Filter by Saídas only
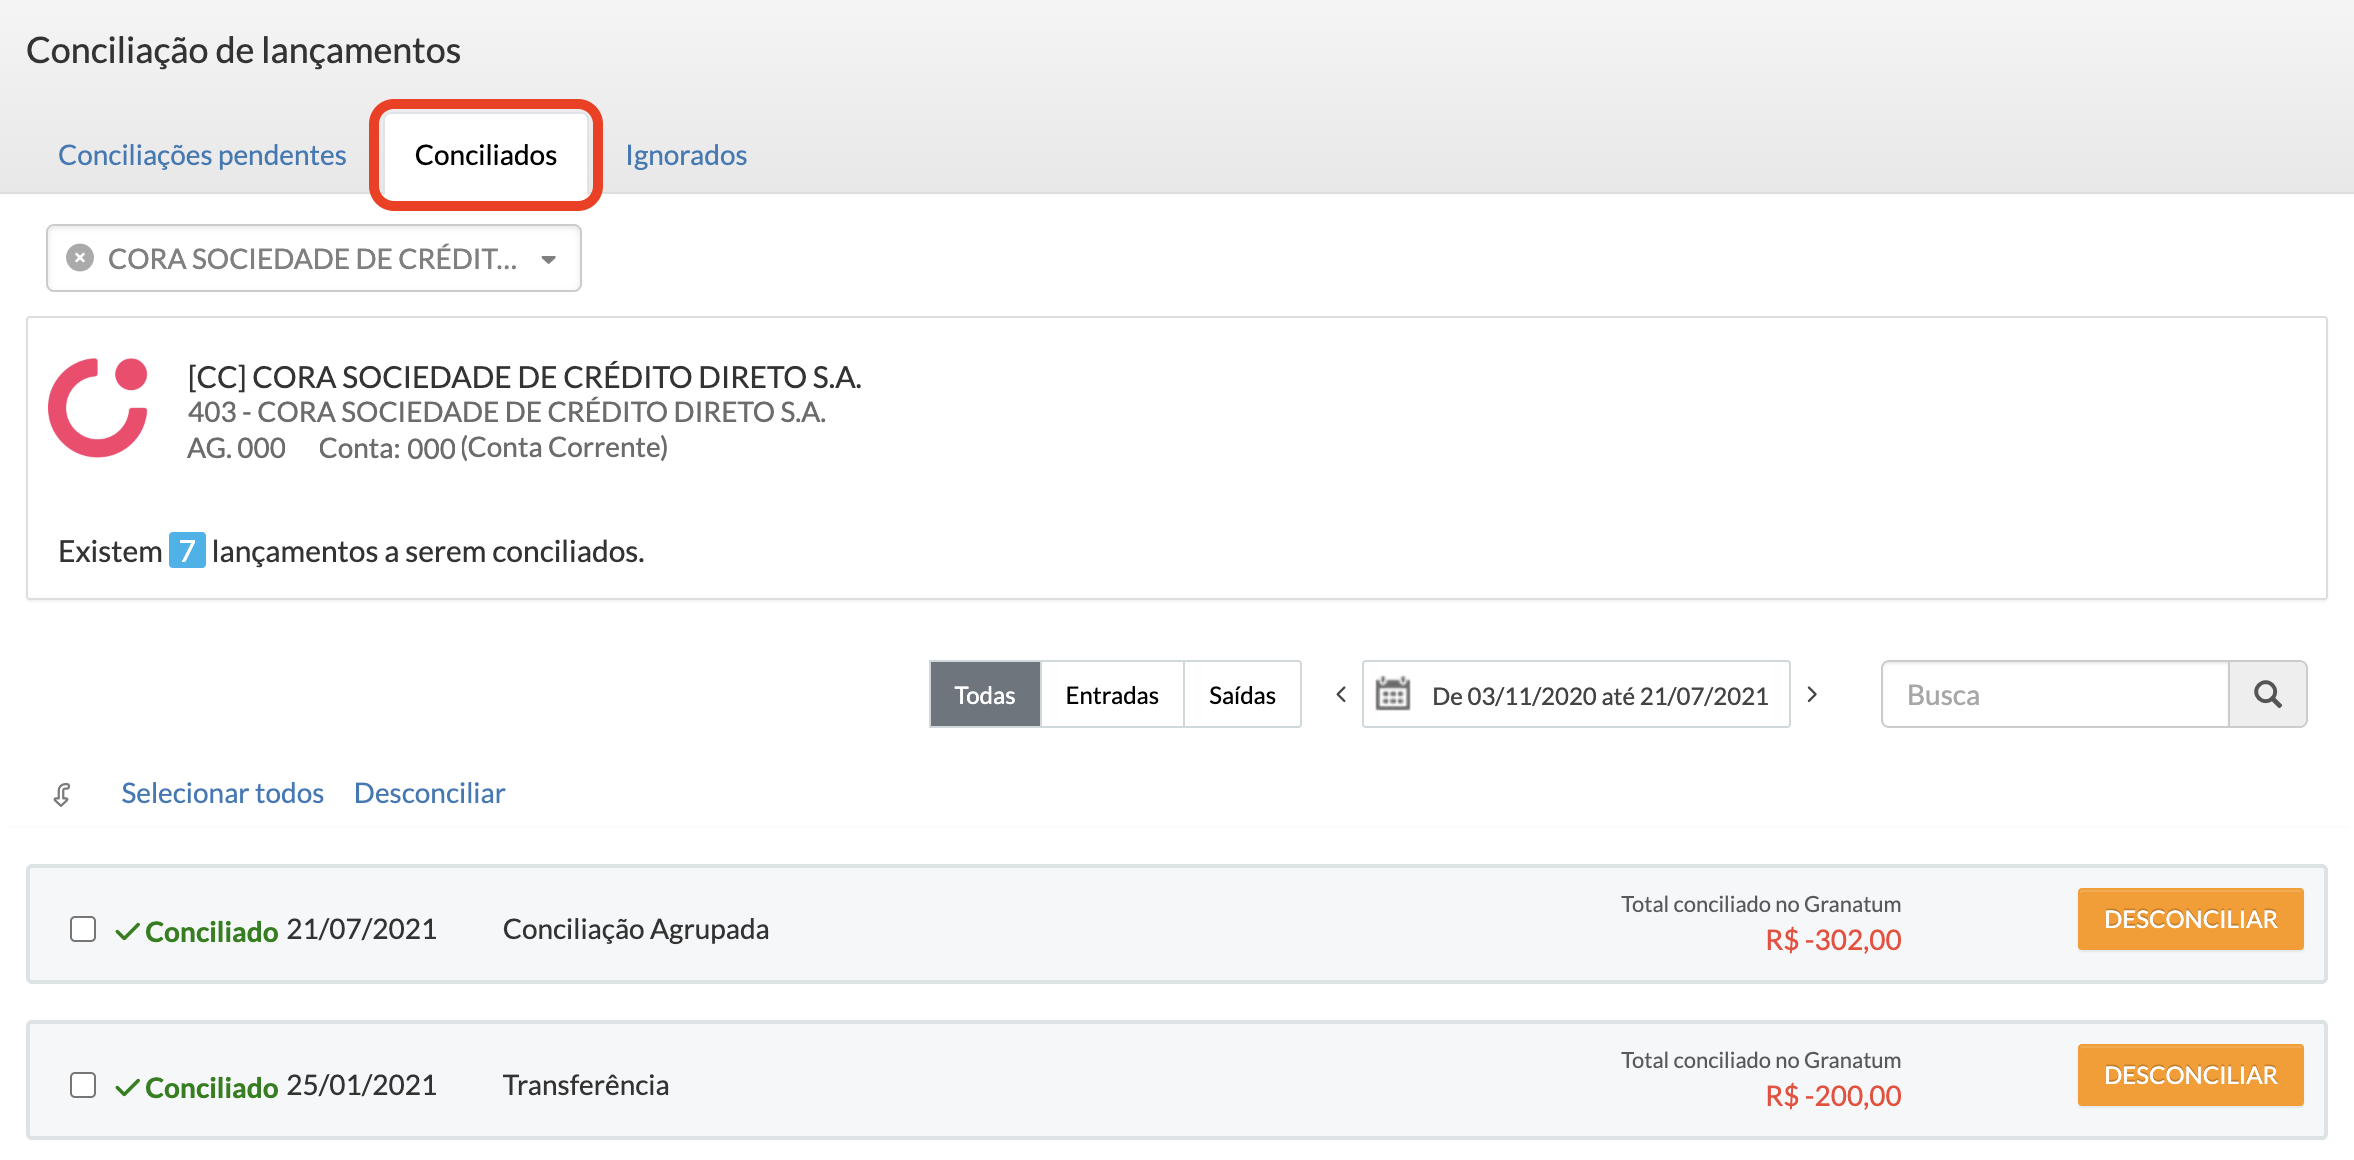 pyautogui.click(x=1241, y=695)
